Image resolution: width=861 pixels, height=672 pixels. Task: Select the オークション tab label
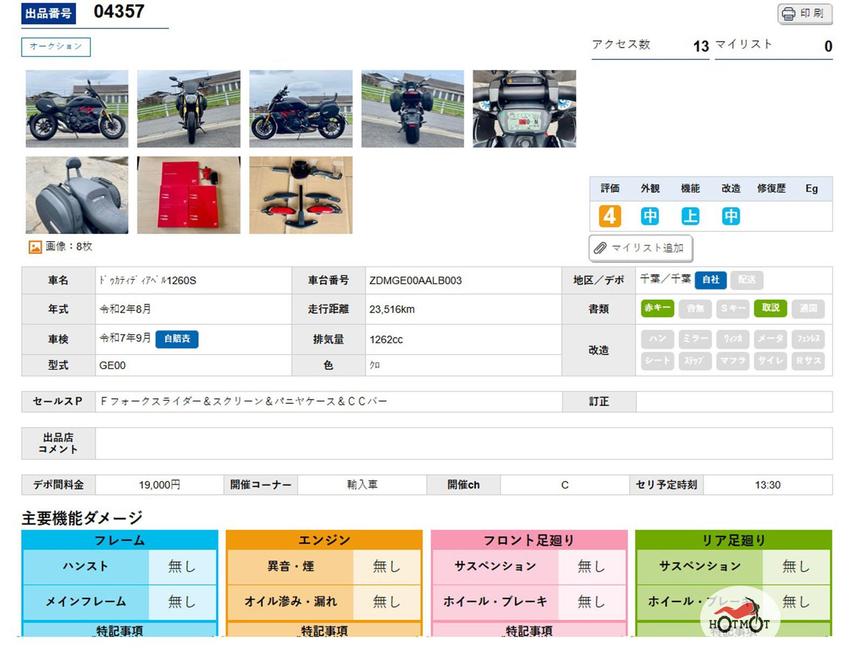coord(56,47)
